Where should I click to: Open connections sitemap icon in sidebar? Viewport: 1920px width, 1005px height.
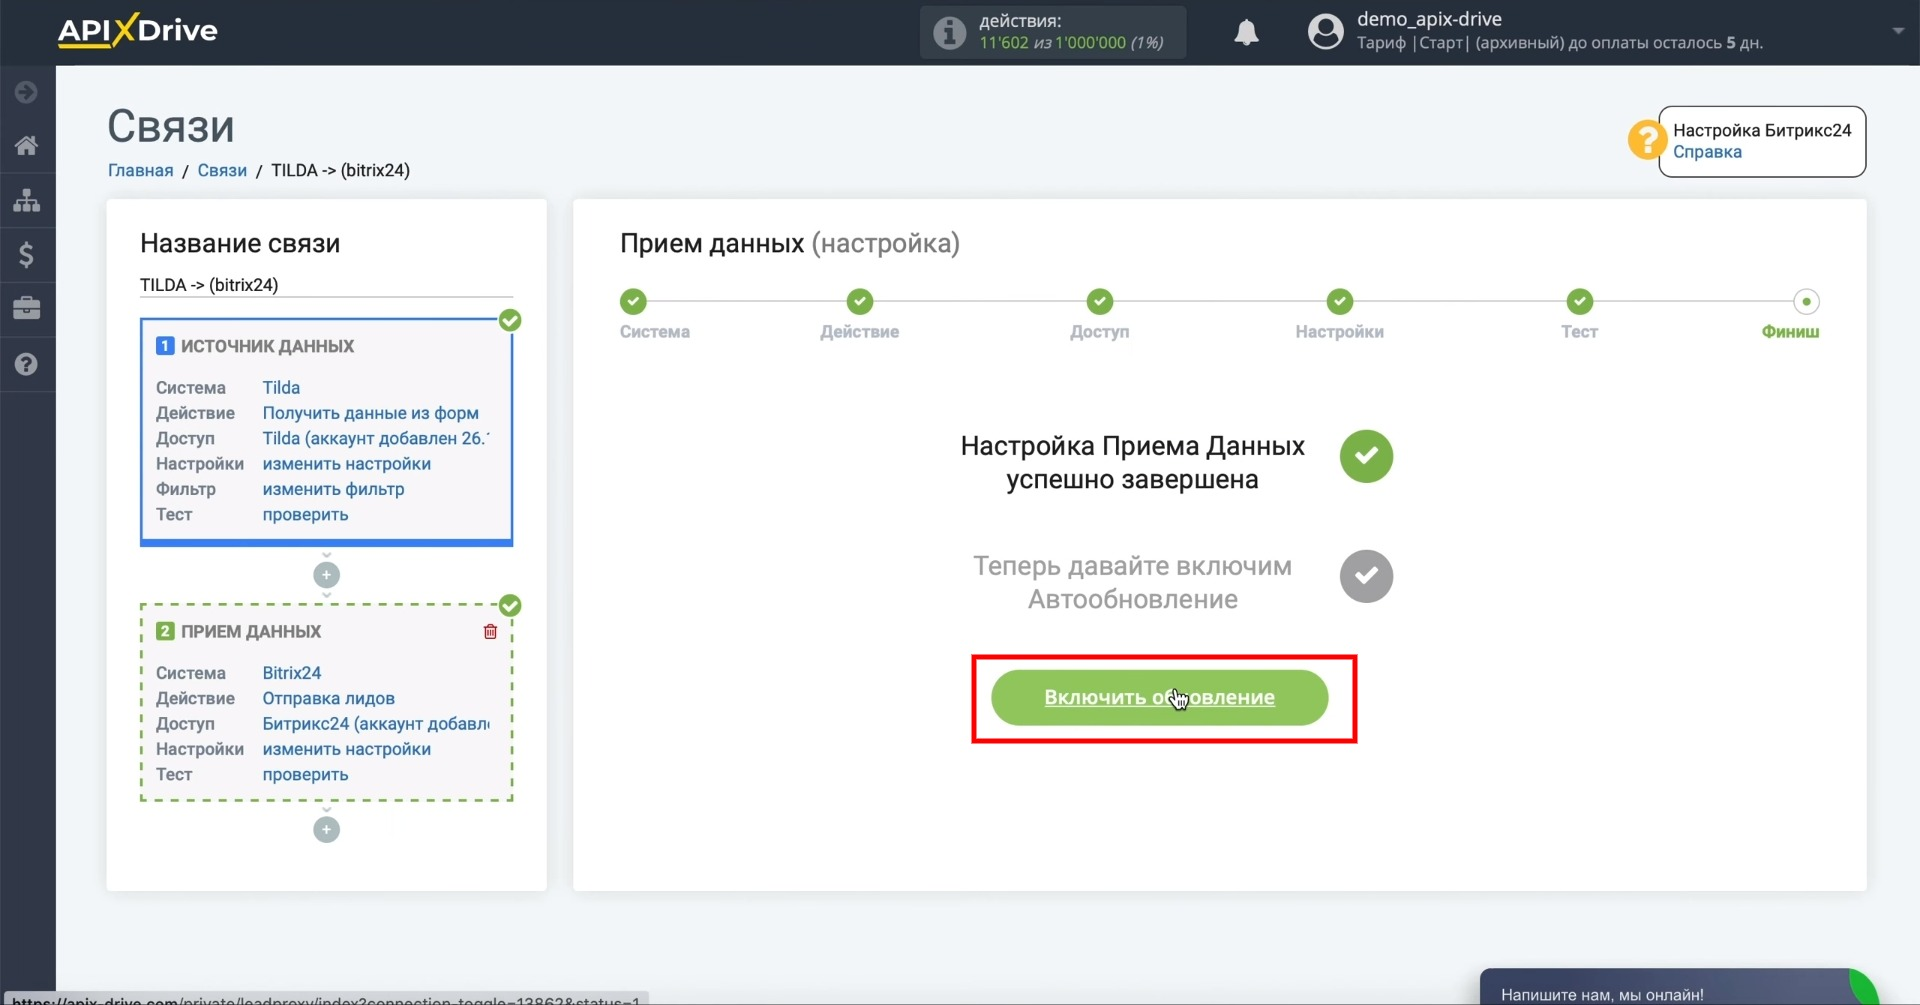pos(27,200)
